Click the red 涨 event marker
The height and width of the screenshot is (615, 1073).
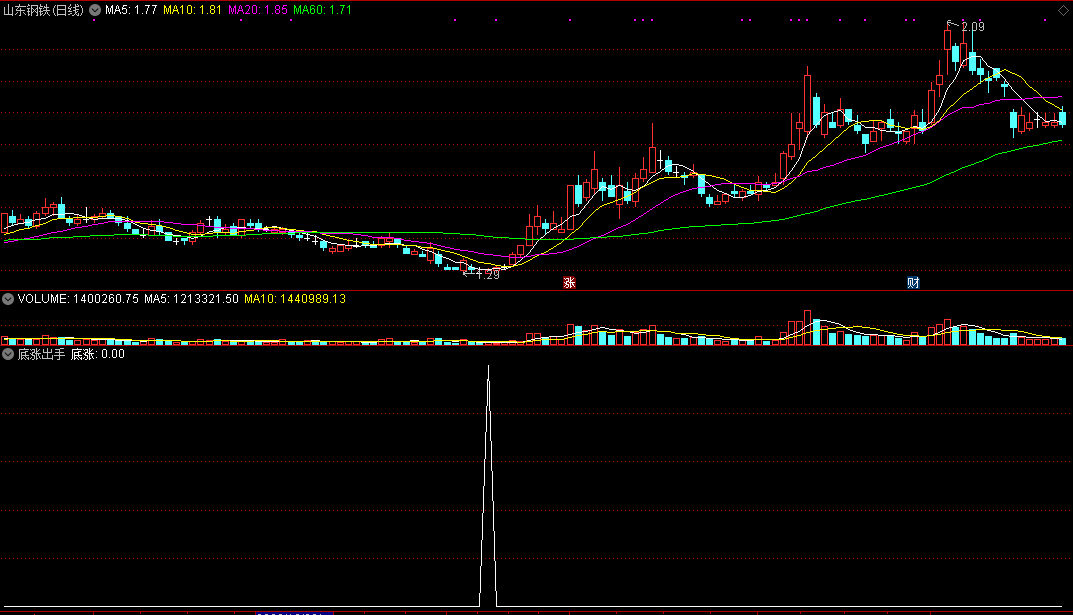[569, 283]
